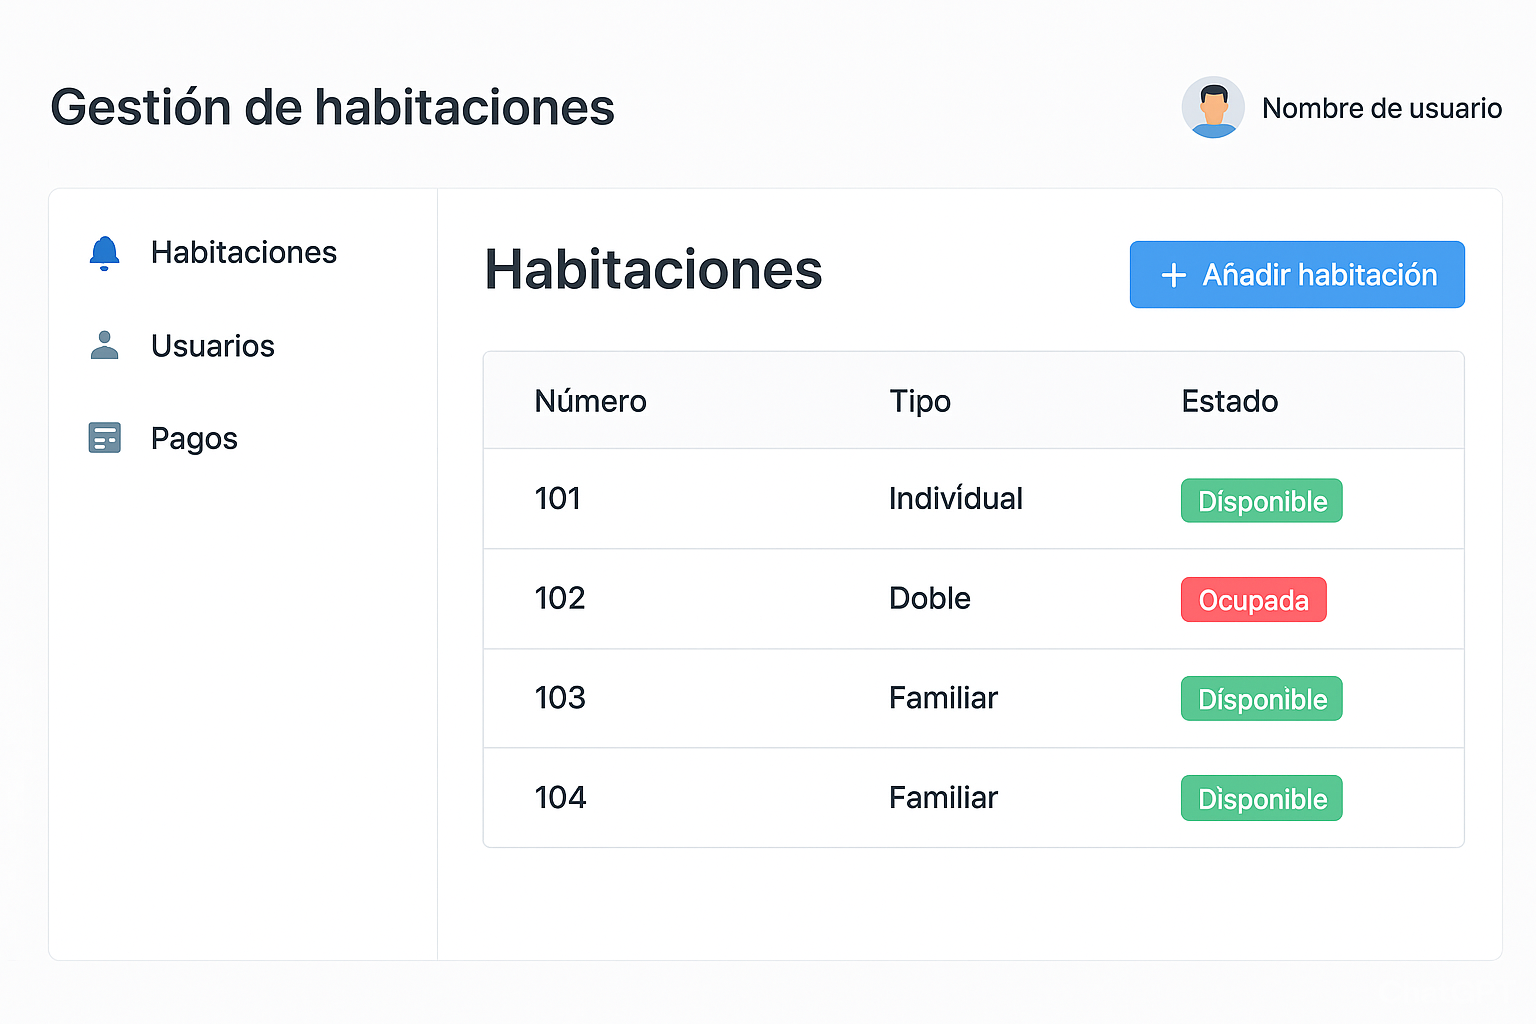Click the red Ocupada badge for room 102
This screenshot has width=1536, height=1024.
(x=1253, y=600)
